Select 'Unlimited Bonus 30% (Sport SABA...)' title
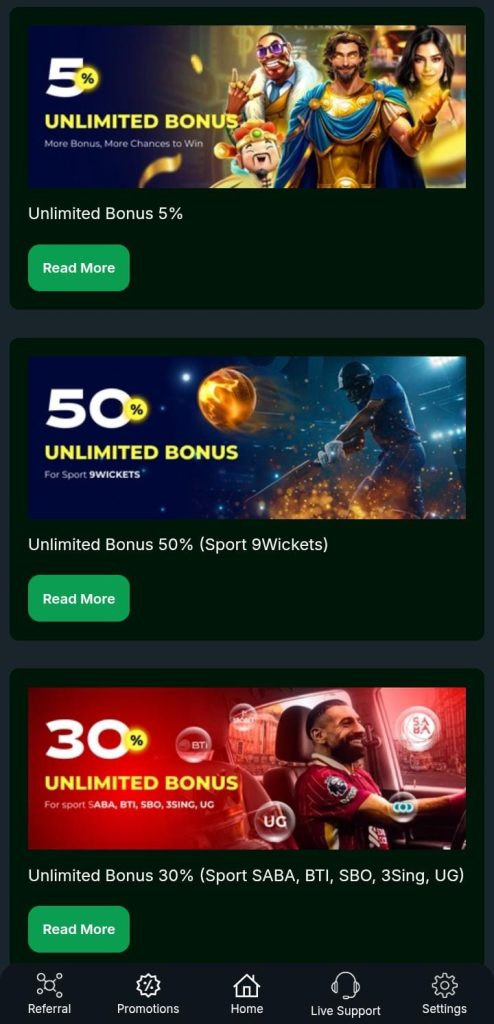The width and height of the screenshot is (494, 1024). pyautogui.click(x=246, y=875)
